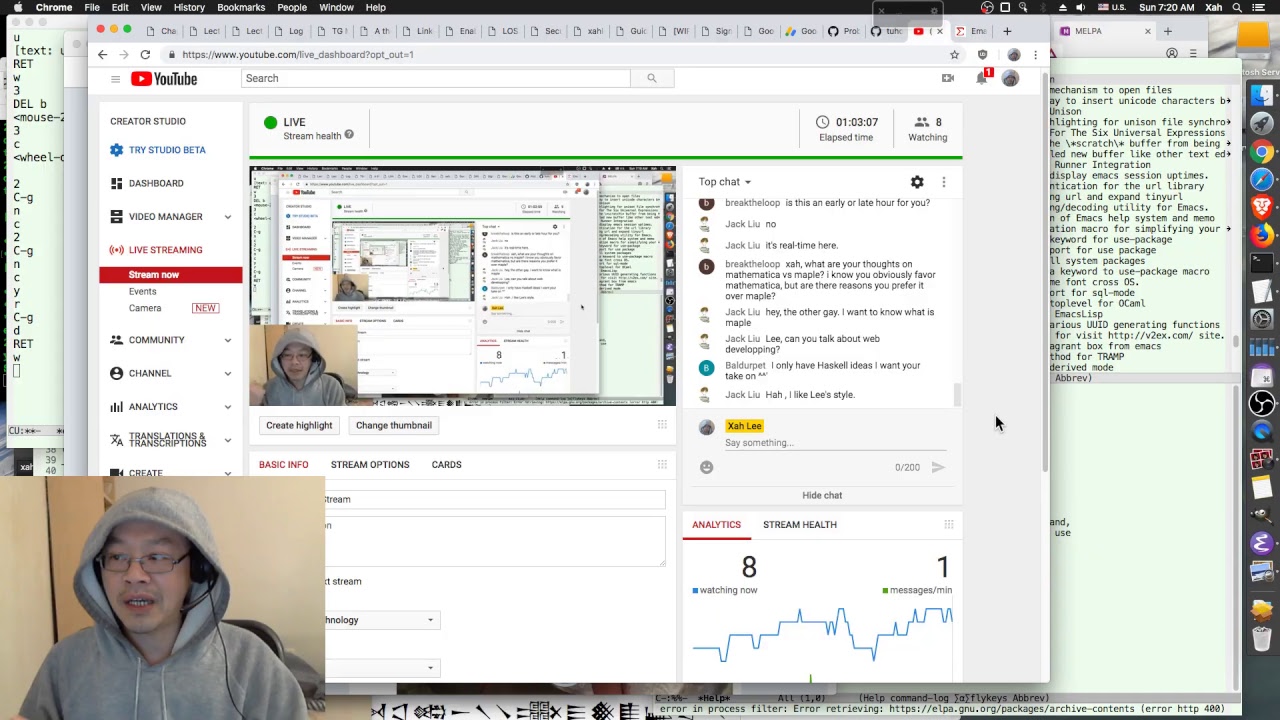This screenshot has height=720, width=1280.
Task: Click the Chrome address bar URL
Action: coord(298,54)
